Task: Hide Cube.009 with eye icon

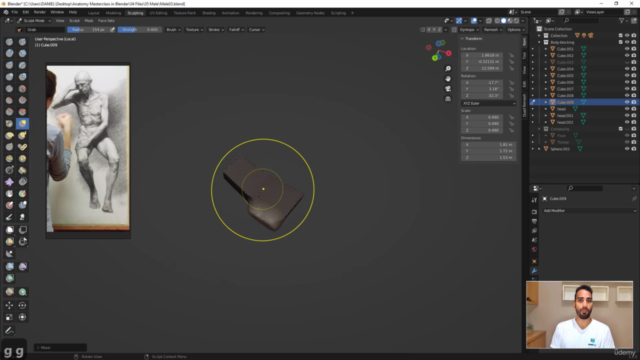Action: tap(627, 102)
